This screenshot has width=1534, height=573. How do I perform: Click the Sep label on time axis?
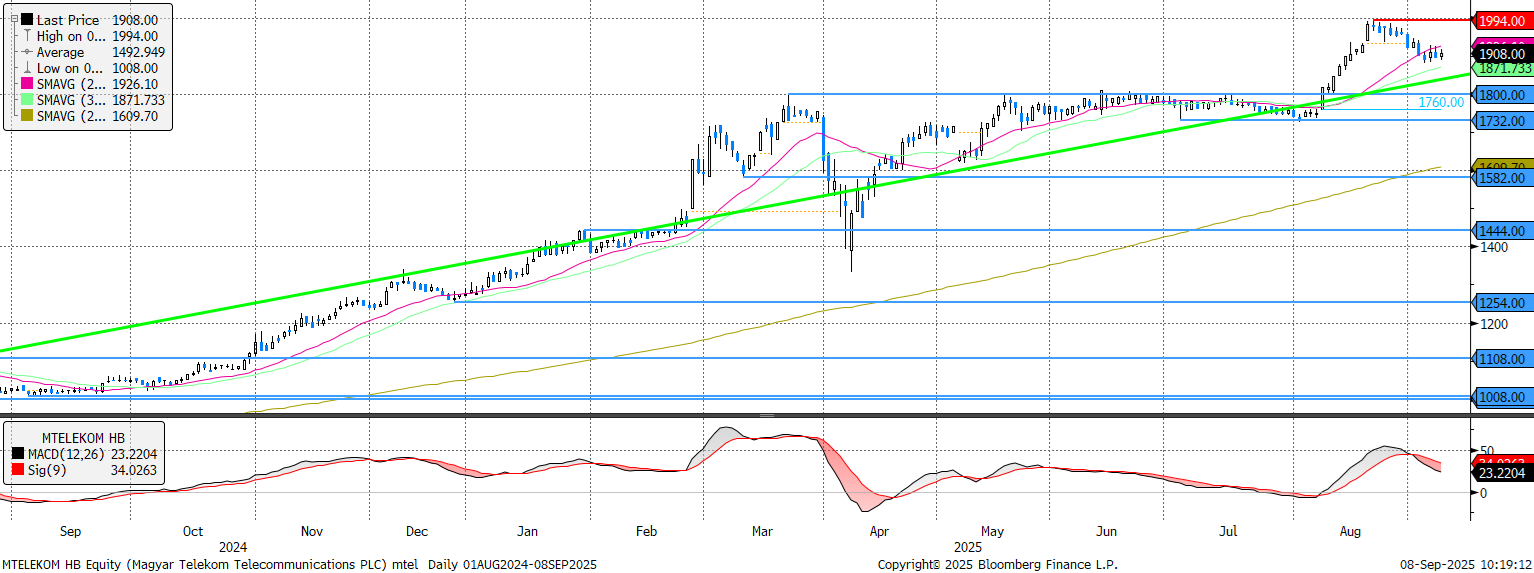[x=71, y=532]
